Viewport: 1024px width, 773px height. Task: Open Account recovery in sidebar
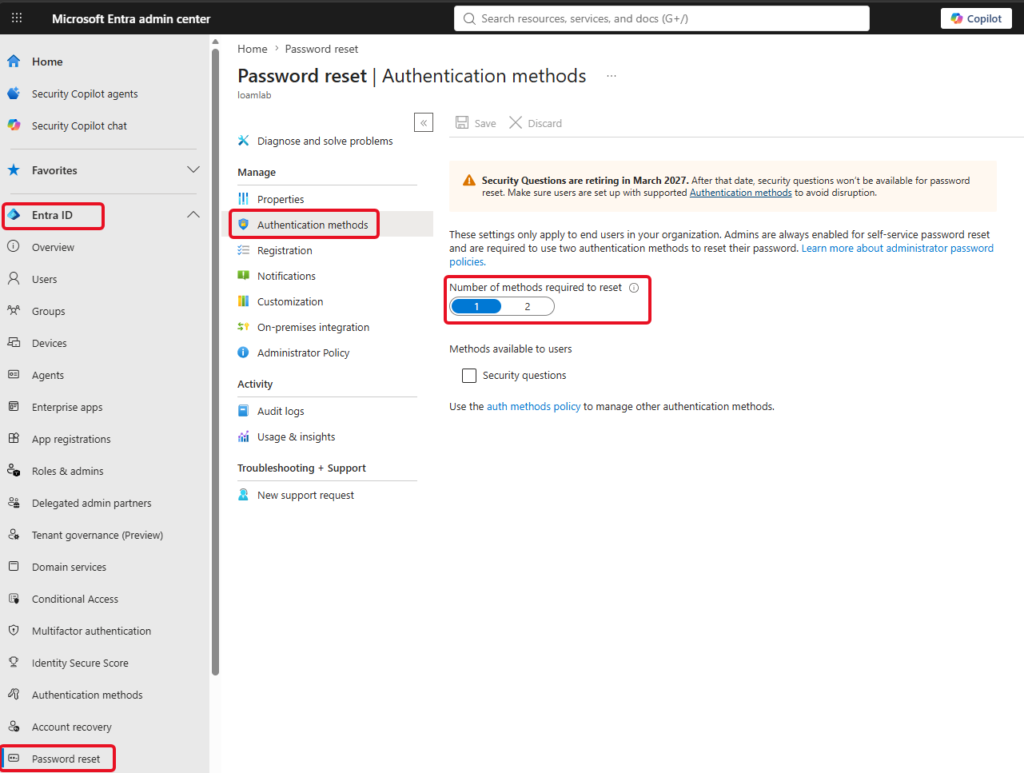pyautogui.click(x=72, y=727)
